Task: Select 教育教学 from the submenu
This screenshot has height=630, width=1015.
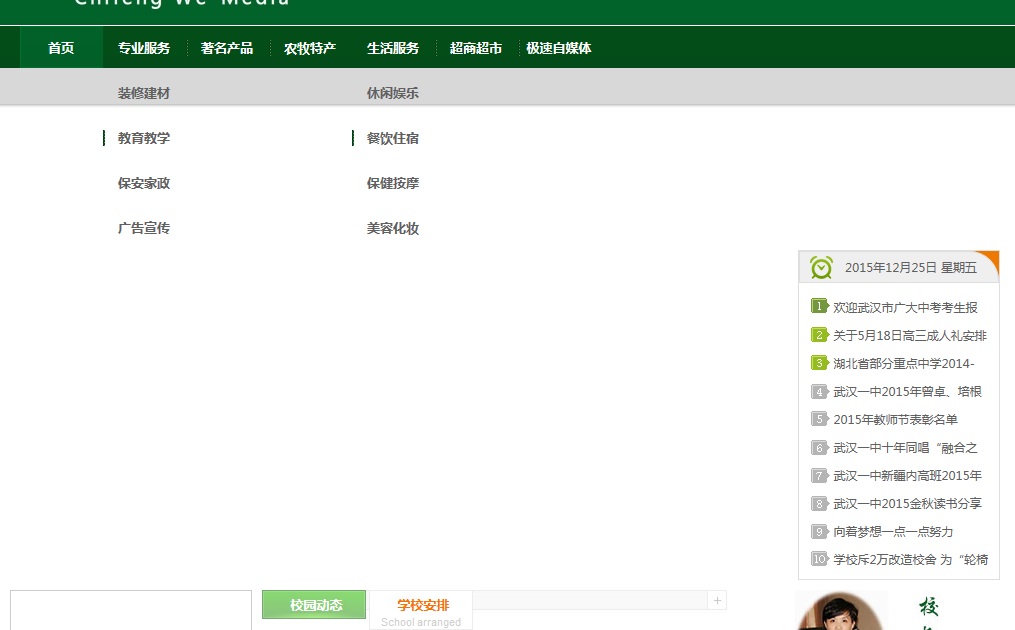Action: 144,138
